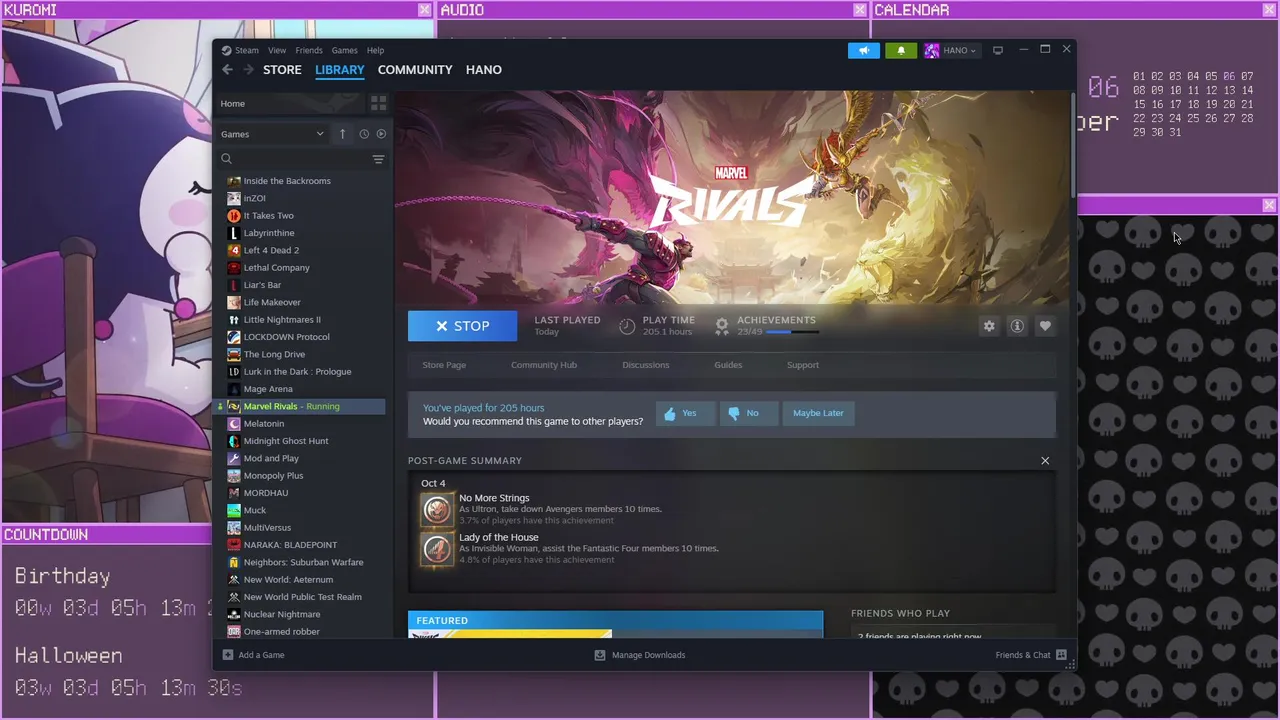Open the Friends menu
The height and width of the screenshot is (720, 1280).
309,50
